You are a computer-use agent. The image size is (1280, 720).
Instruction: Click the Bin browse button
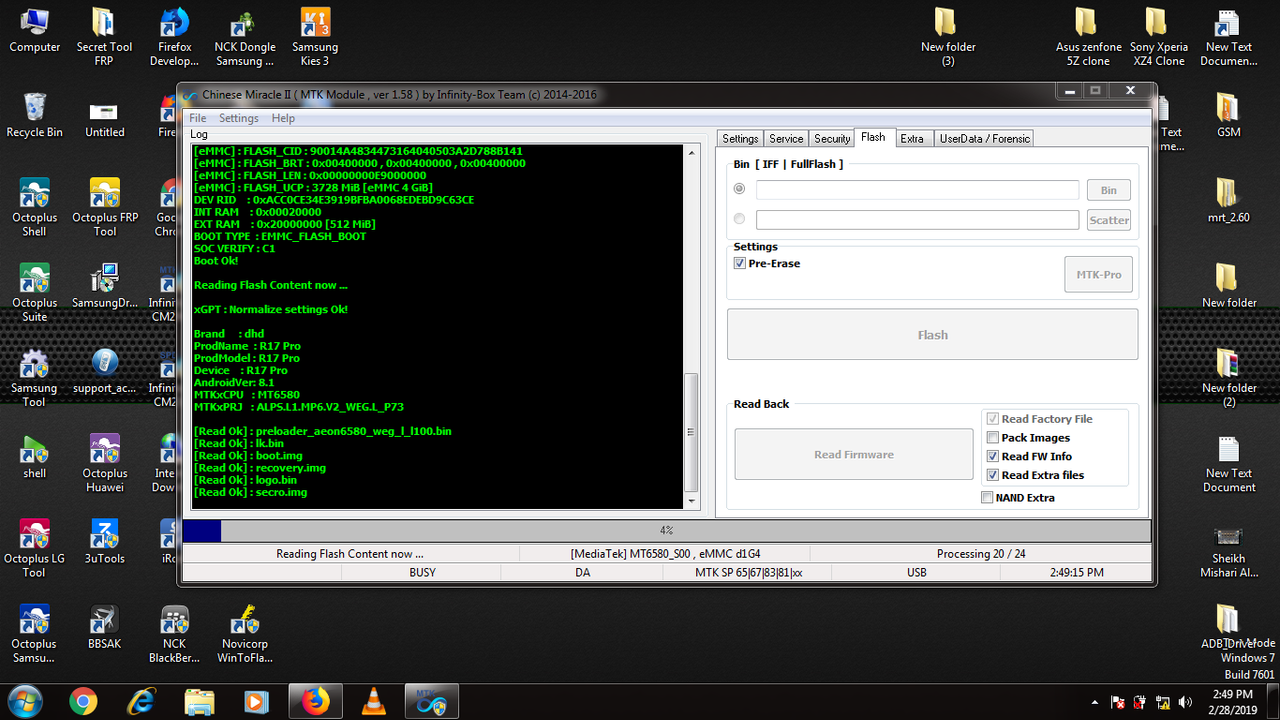(1109, 190)
